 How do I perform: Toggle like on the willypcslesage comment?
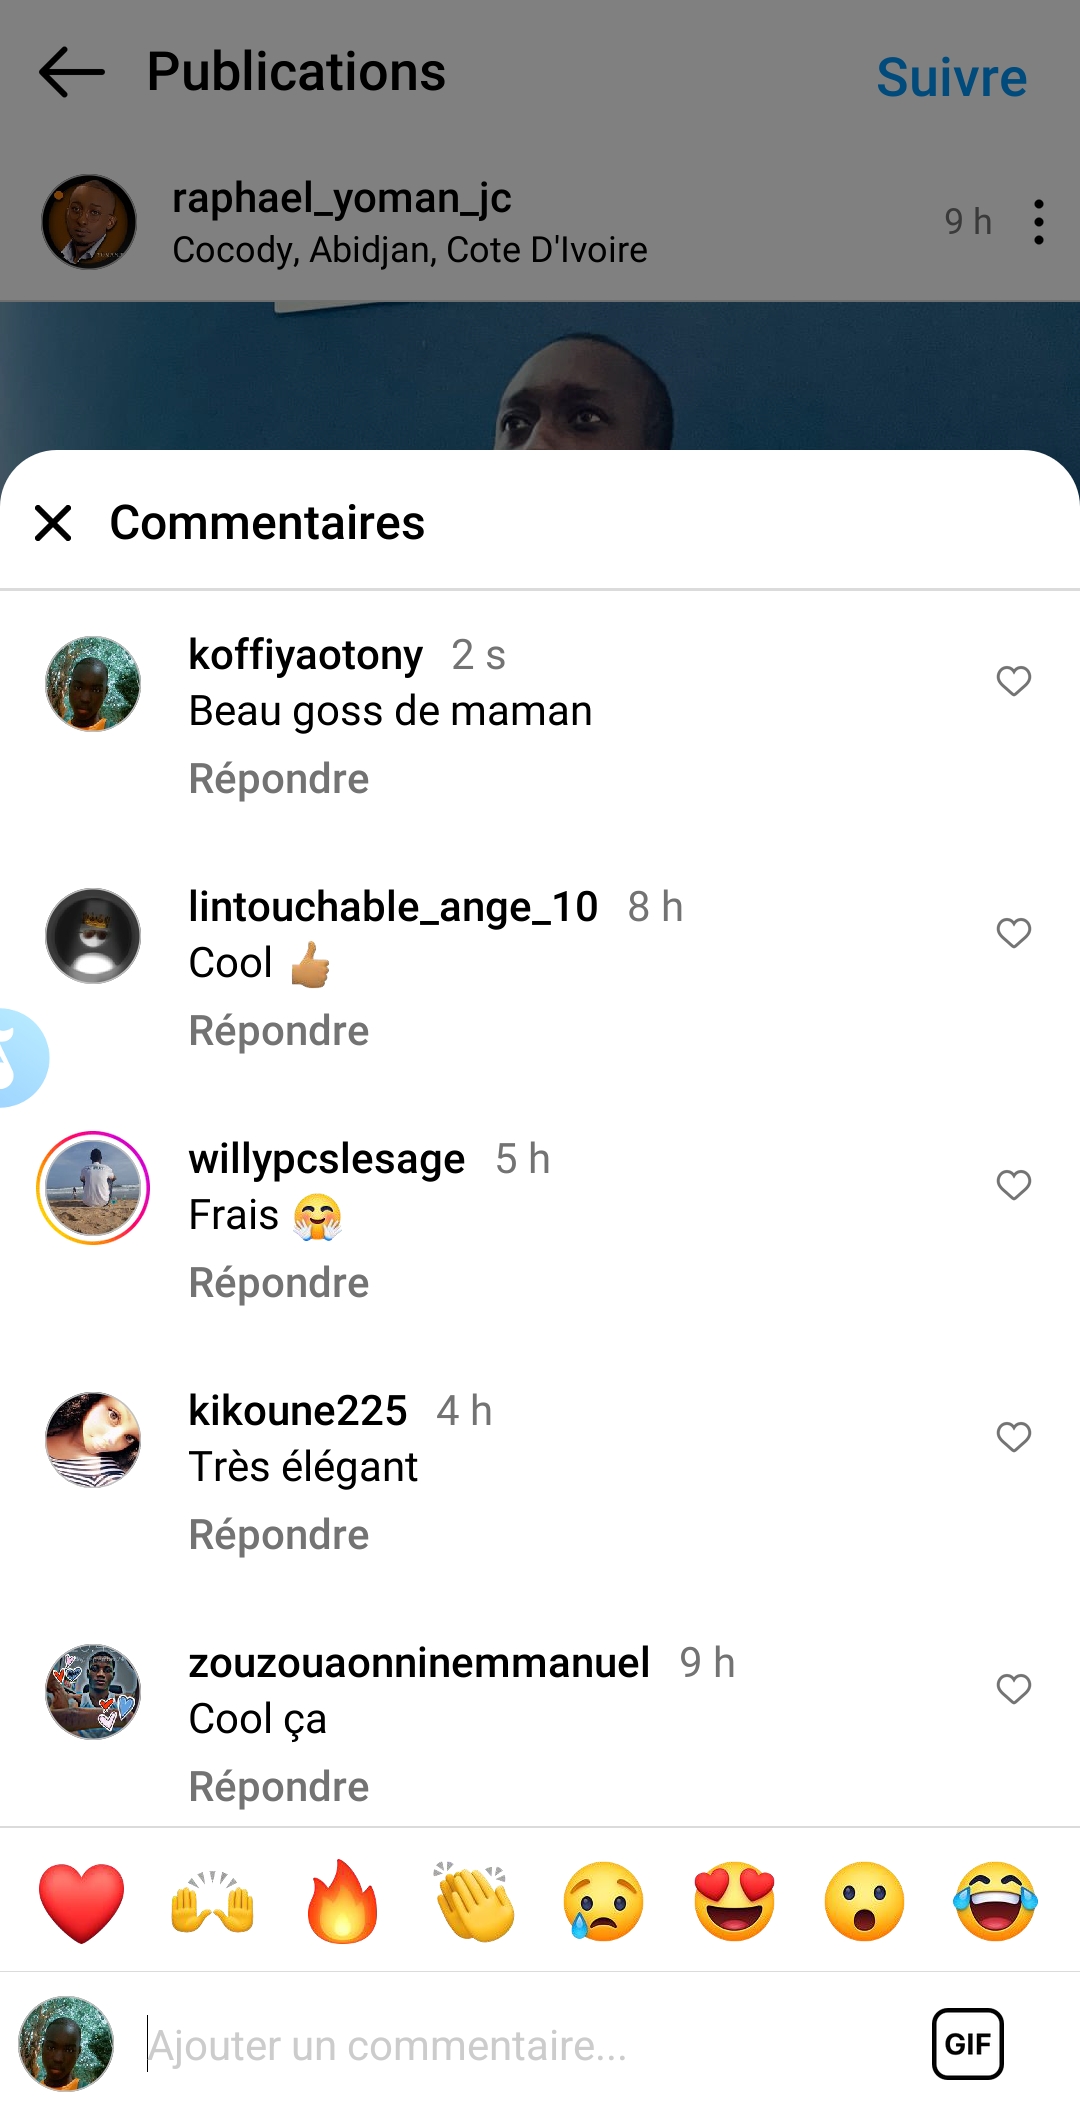point(1013,1185)
